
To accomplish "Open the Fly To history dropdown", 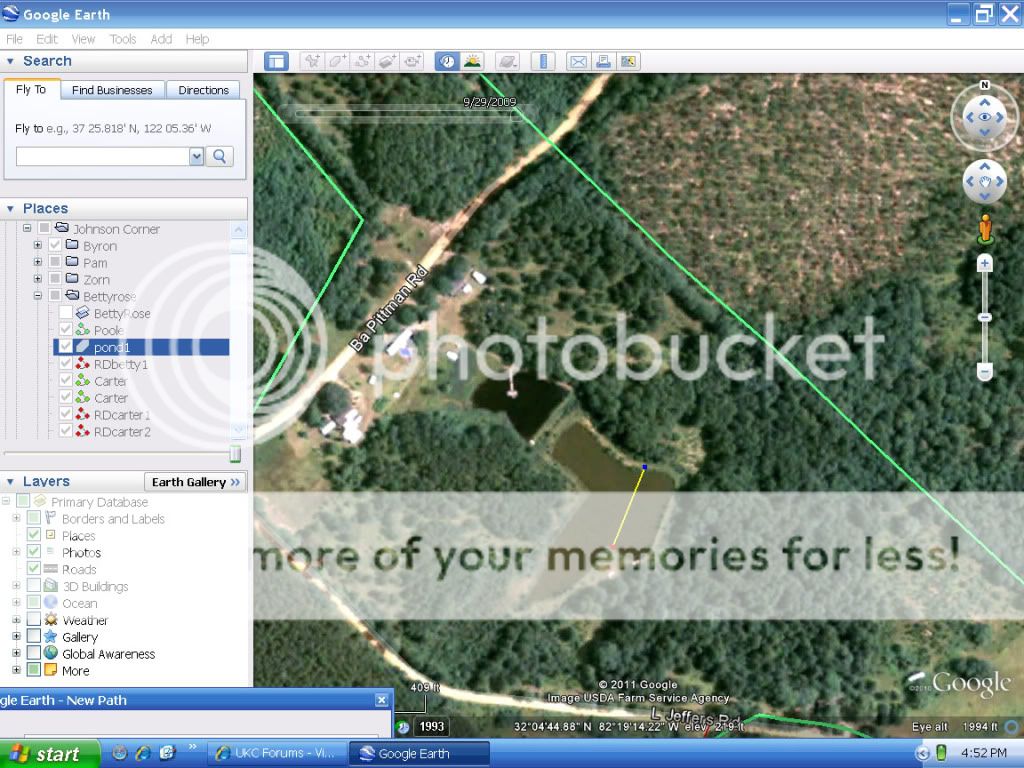I will [196, 156].
